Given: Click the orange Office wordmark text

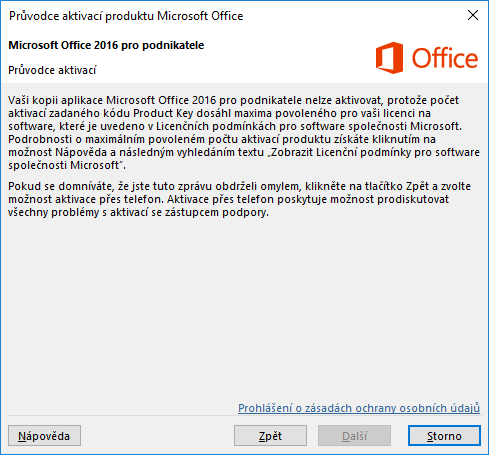Looking at the screenshot, I should (x=445, y=58).
